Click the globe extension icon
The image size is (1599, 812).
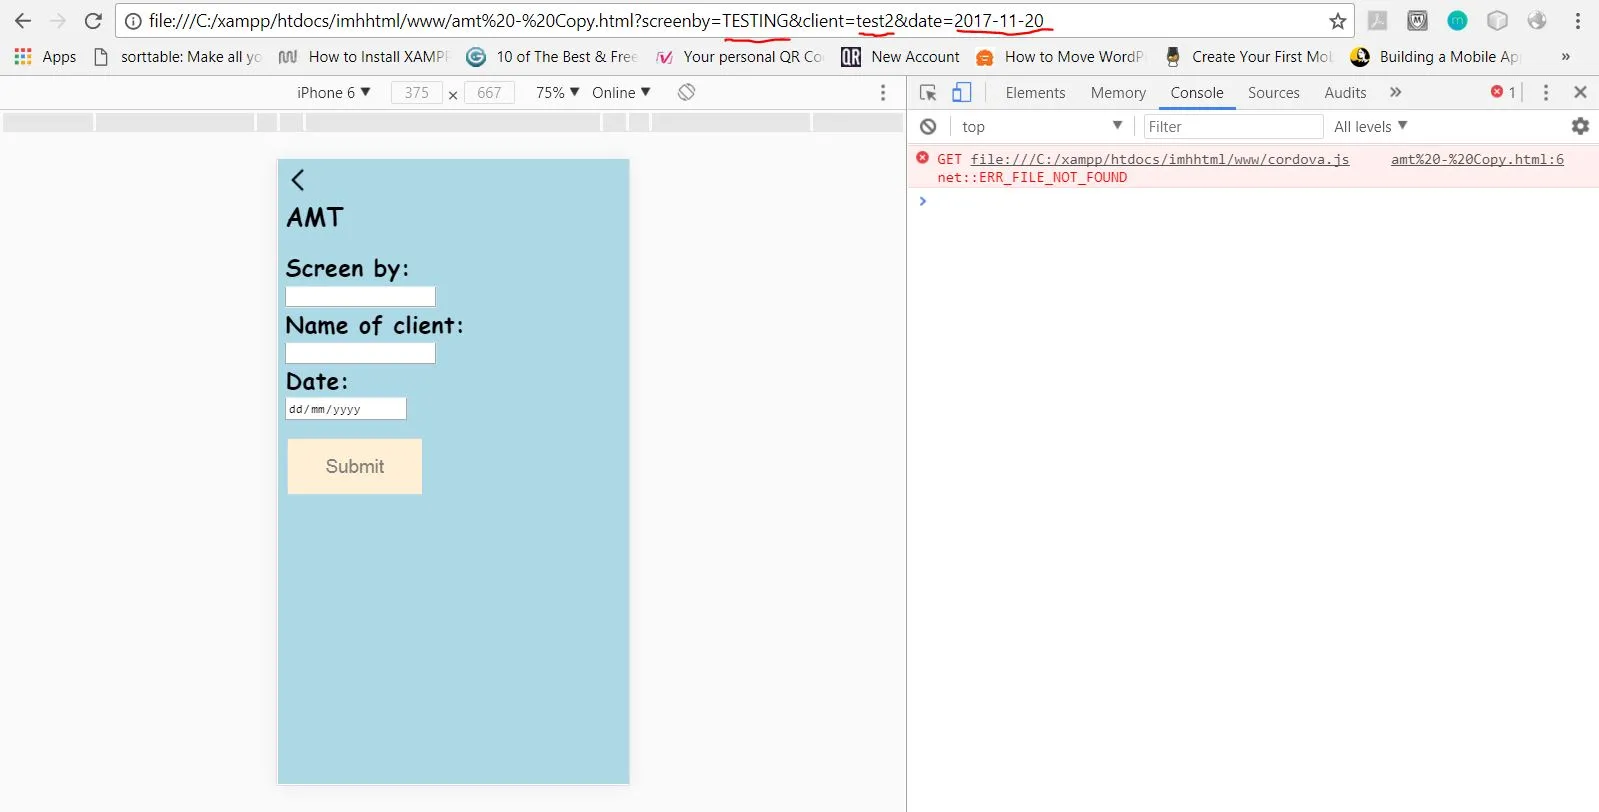1537,20
